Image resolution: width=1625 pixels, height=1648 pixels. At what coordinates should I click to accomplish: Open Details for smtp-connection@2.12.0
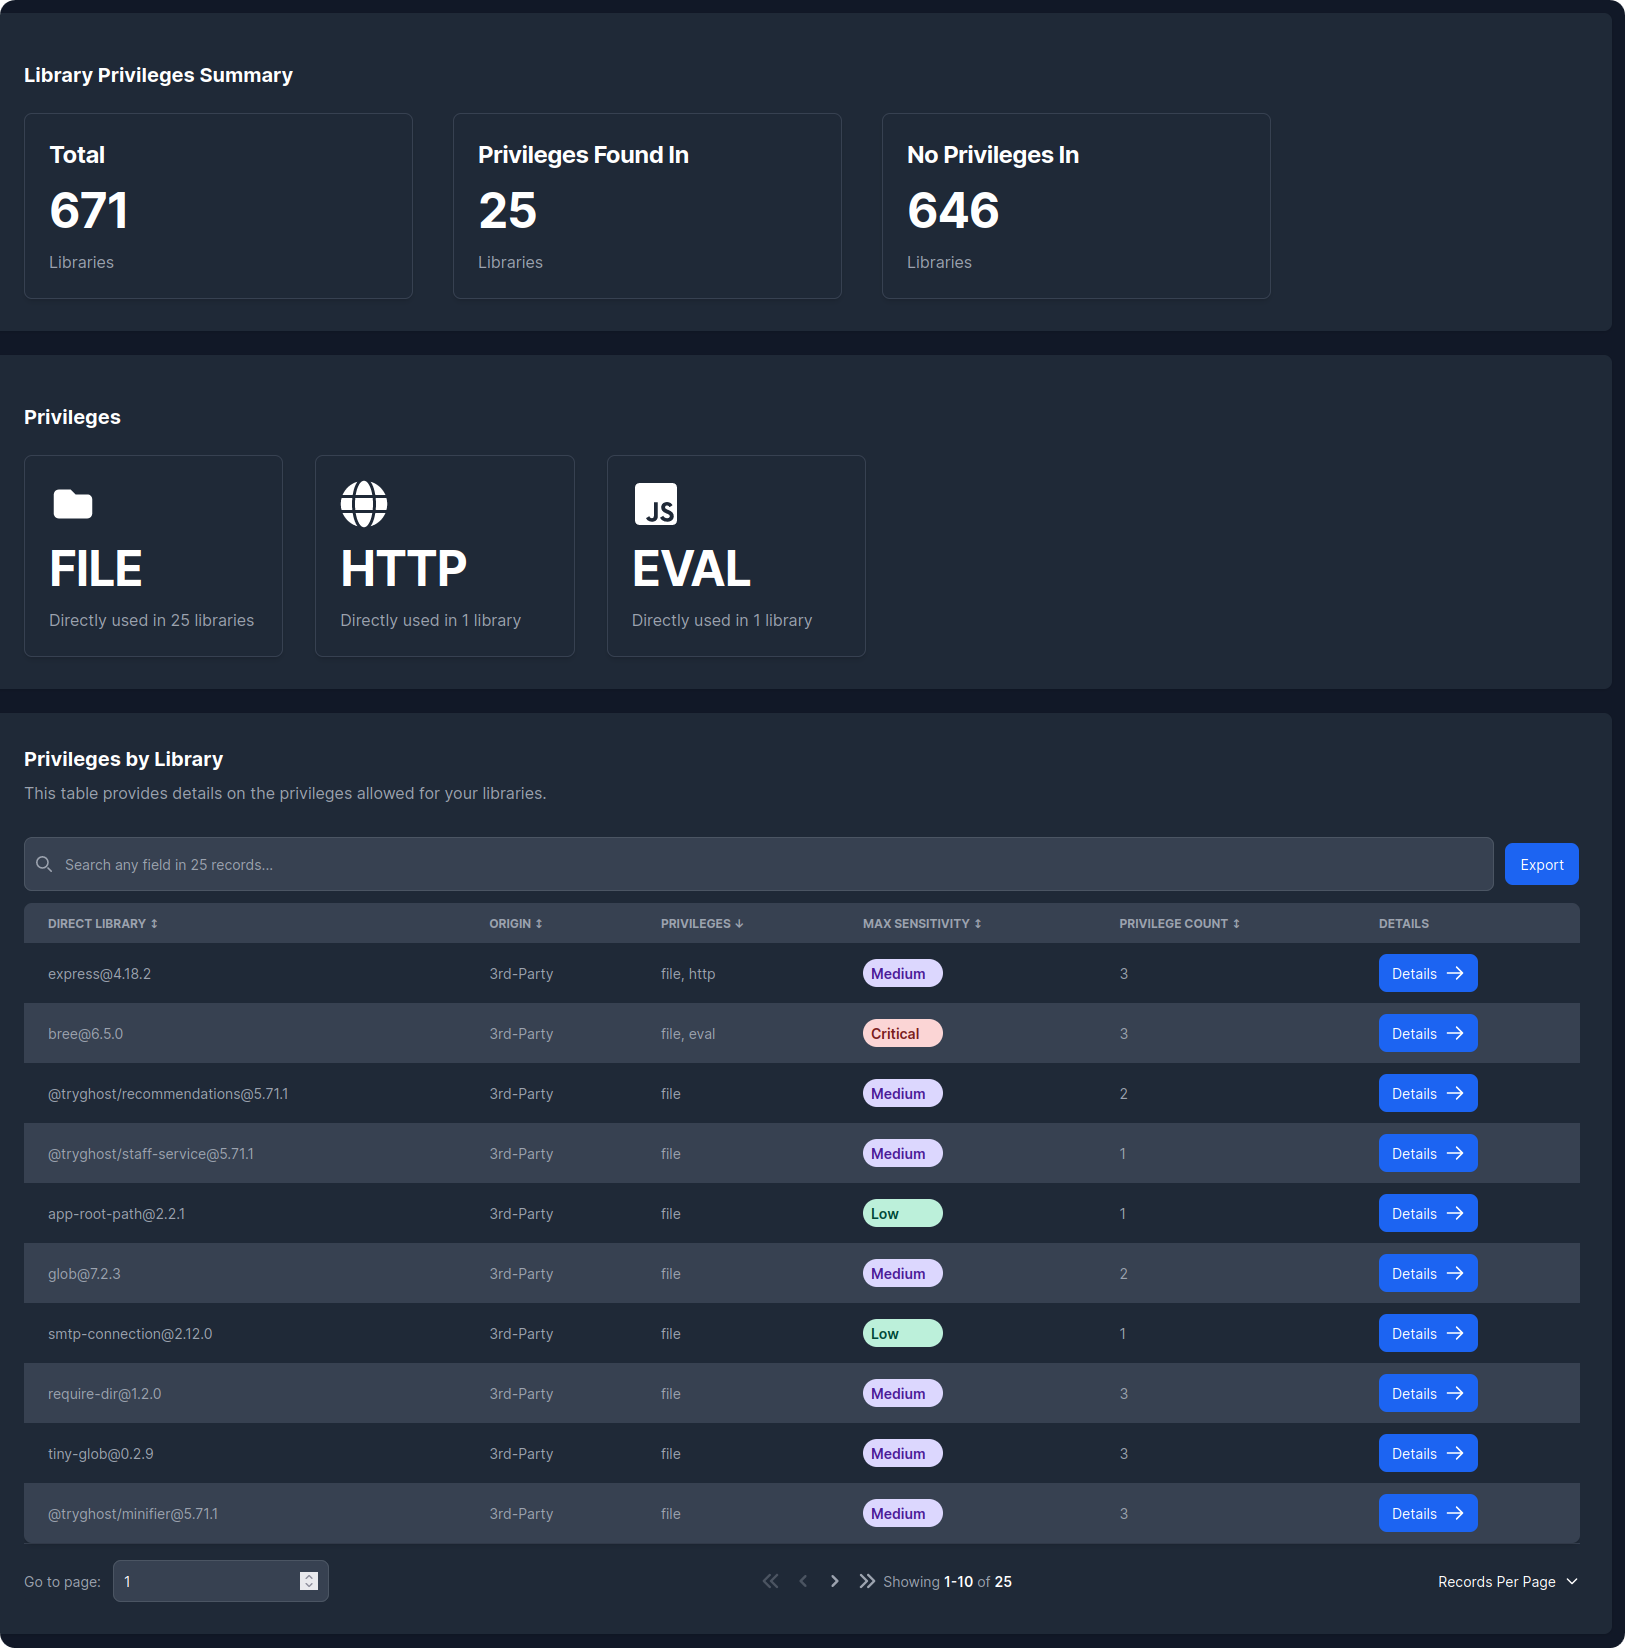(x=1428, y=1333)
